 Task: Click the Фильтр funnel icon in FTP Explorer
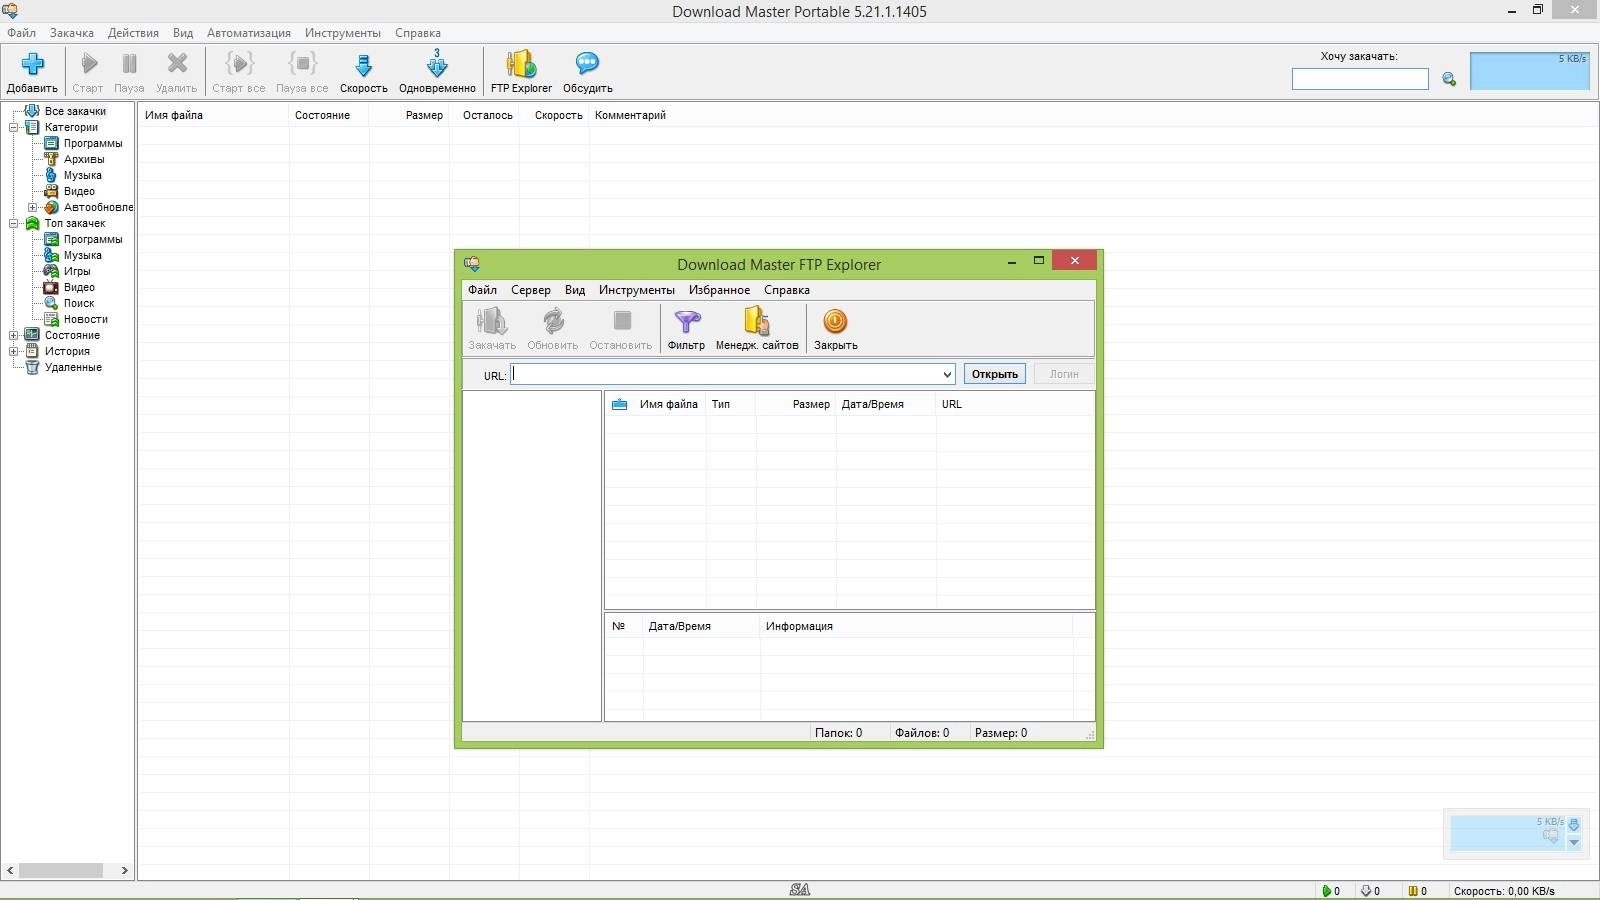coord(687,321)
